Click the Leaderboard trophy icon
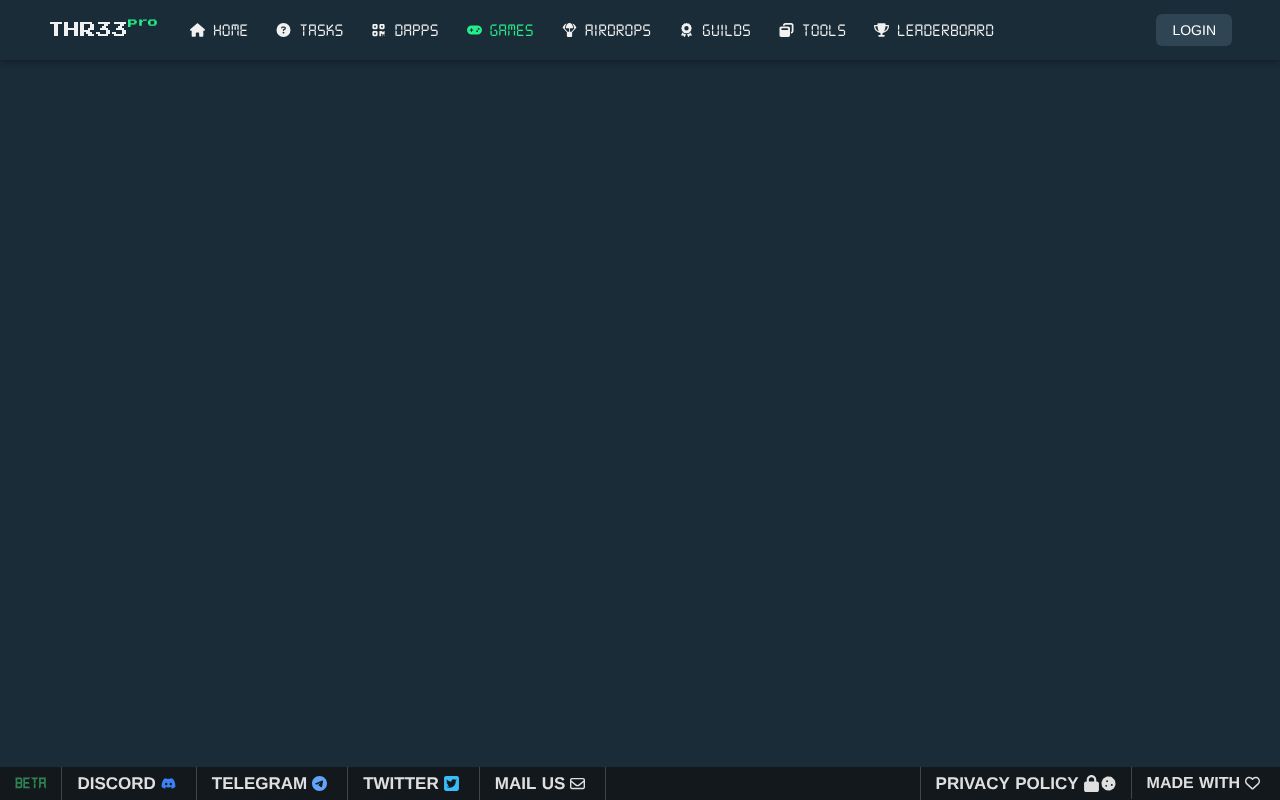This screenshot has height=800, width=1280. 881,30
